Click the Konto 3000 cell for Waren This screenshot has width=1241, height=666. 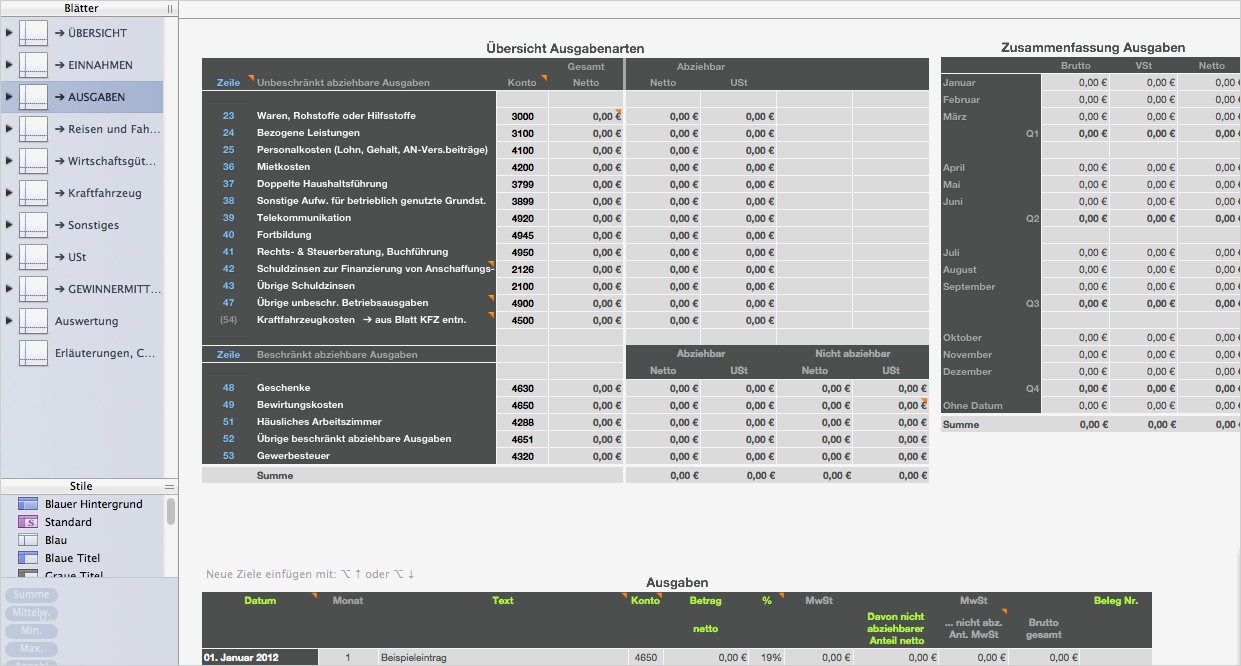tap(522, 116)
